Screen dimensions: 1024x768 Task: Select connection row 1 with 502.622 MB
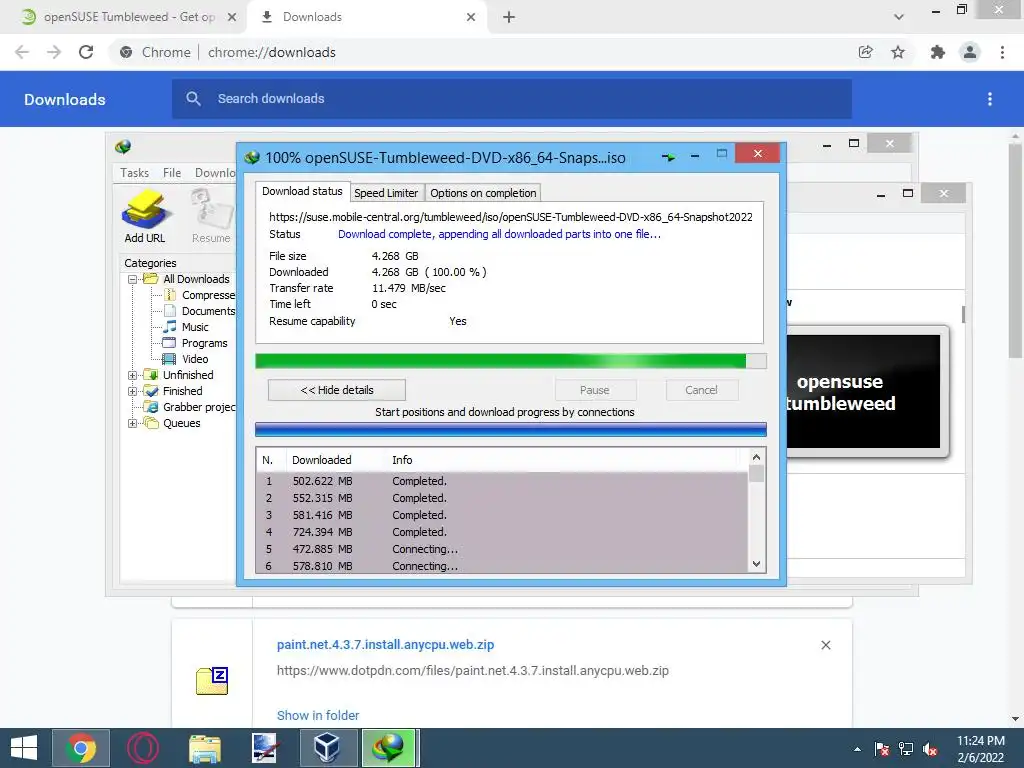point(502,481)
